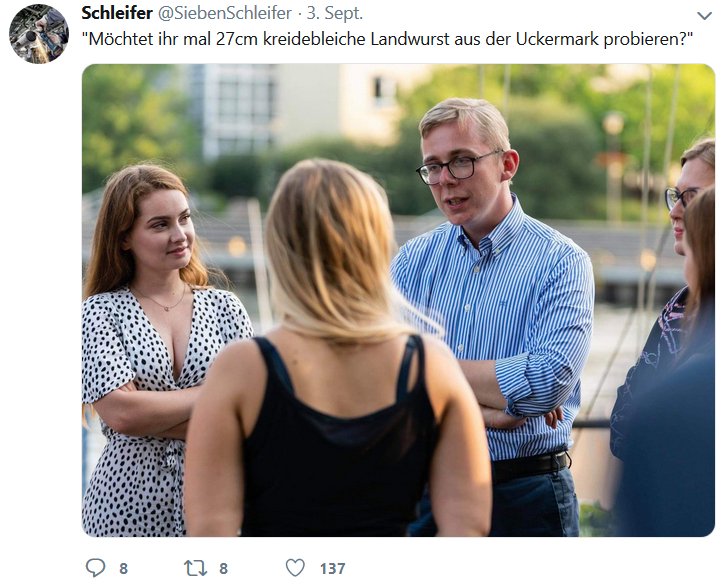The height and width of the screenshot is (586, 725).
Task: Open the @SiebenSchleifer handle link
Action: click(x=225, y=13)
